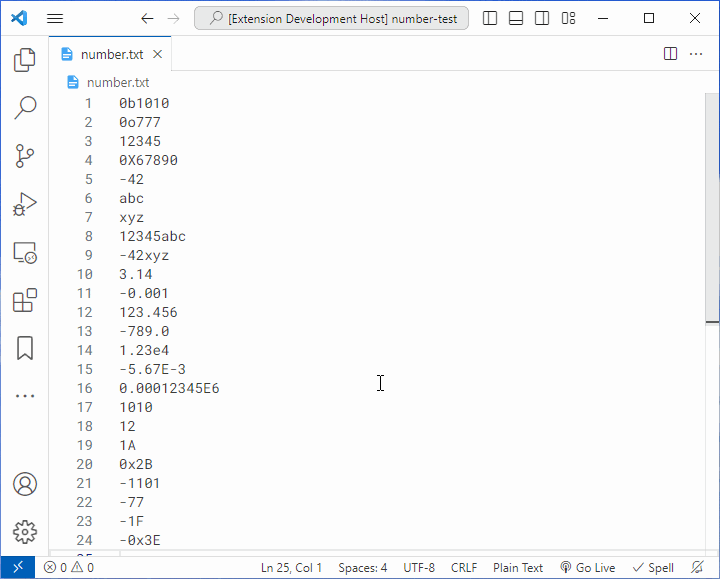
Task: Open the Source Control view
Action: 25,156
